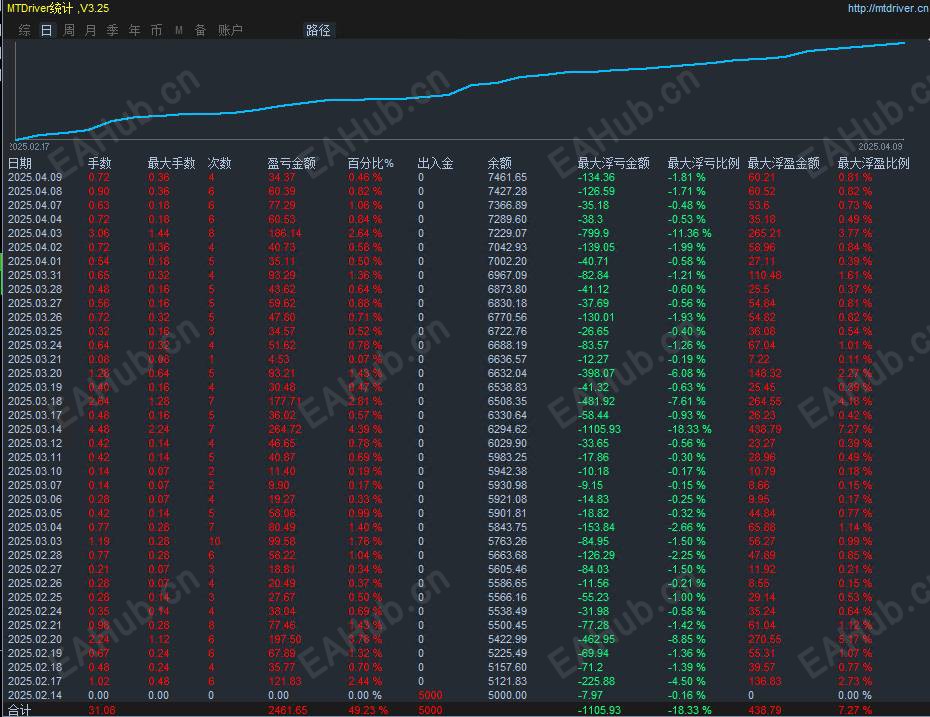The width and height of the screenshot is (930, 717).
Task: Select the 2025.03.20 date row
Action: [35, 373]
